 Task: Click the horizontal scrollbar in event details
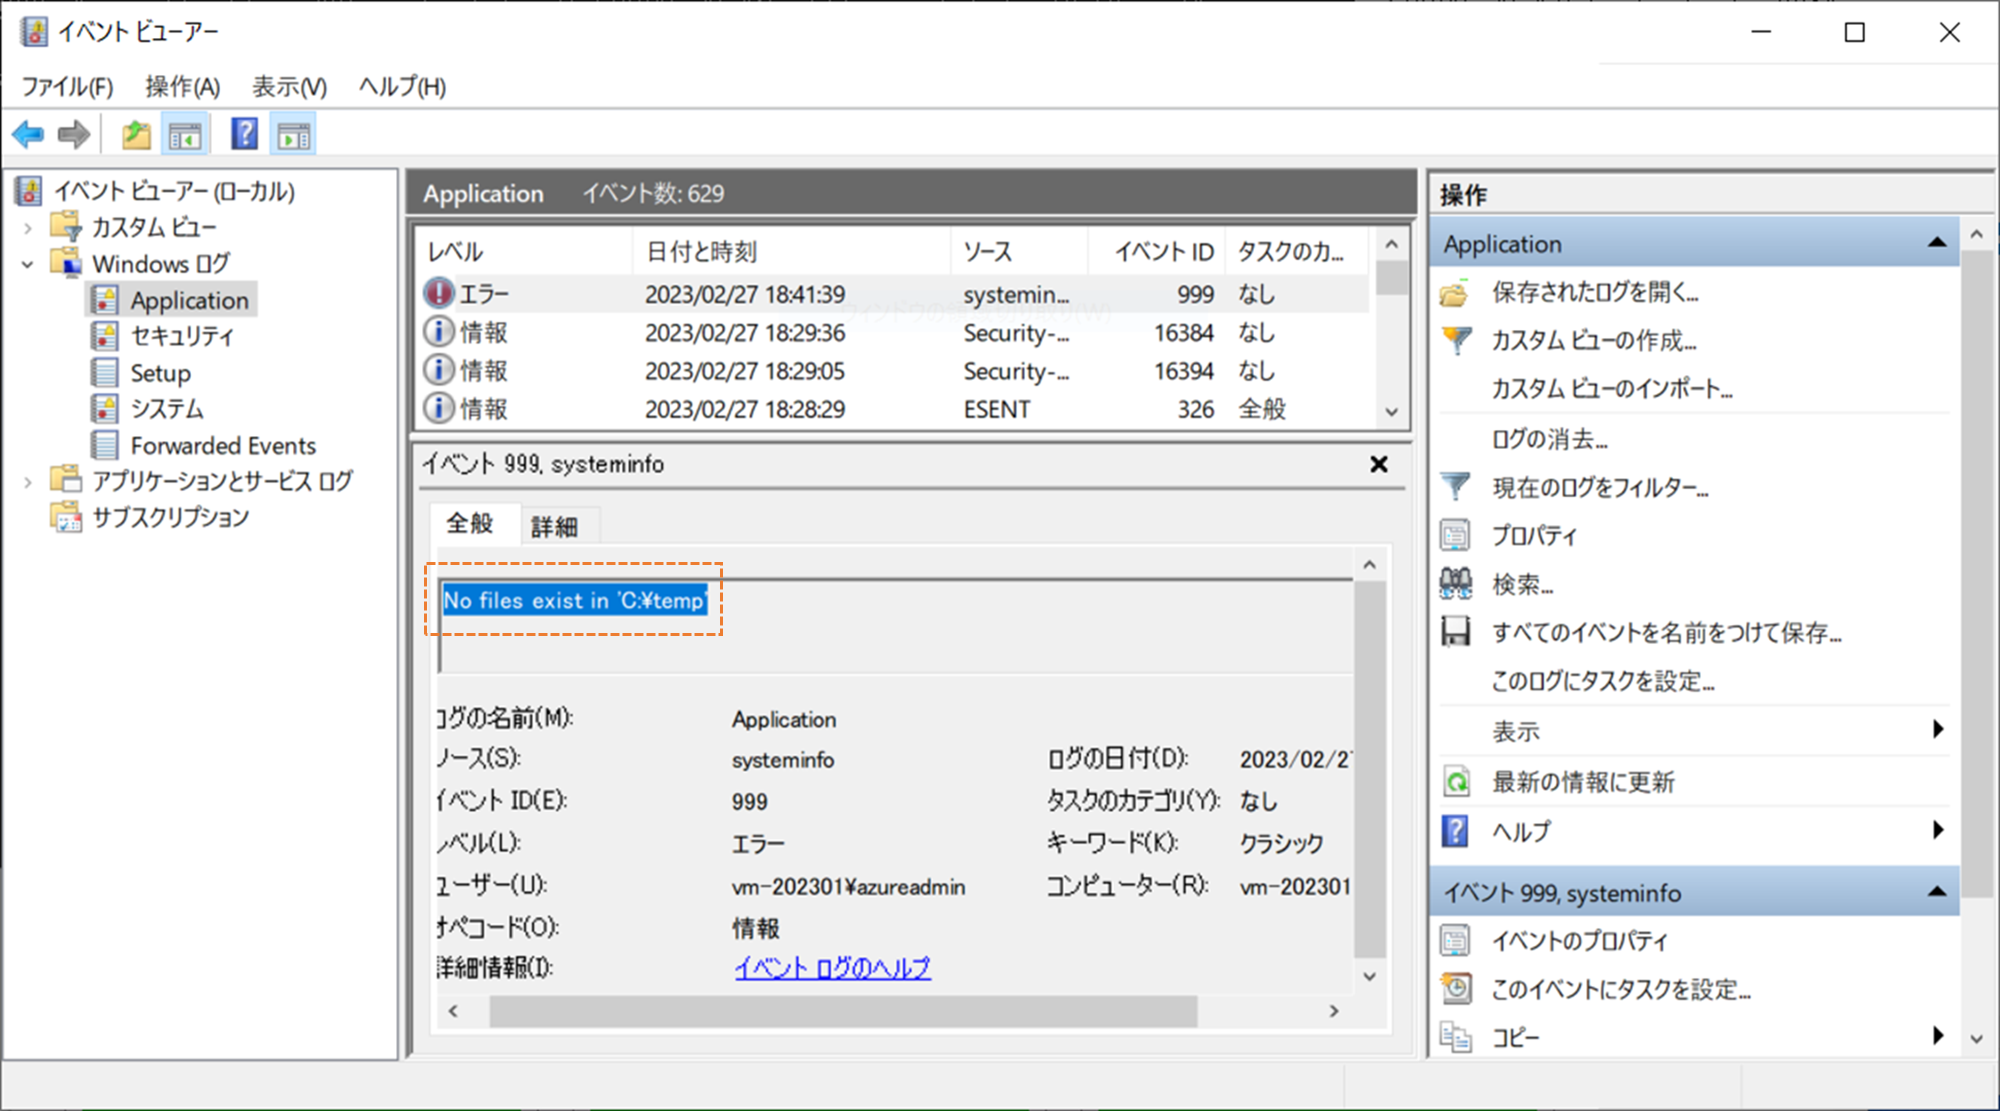click(x=842, y=1011)
